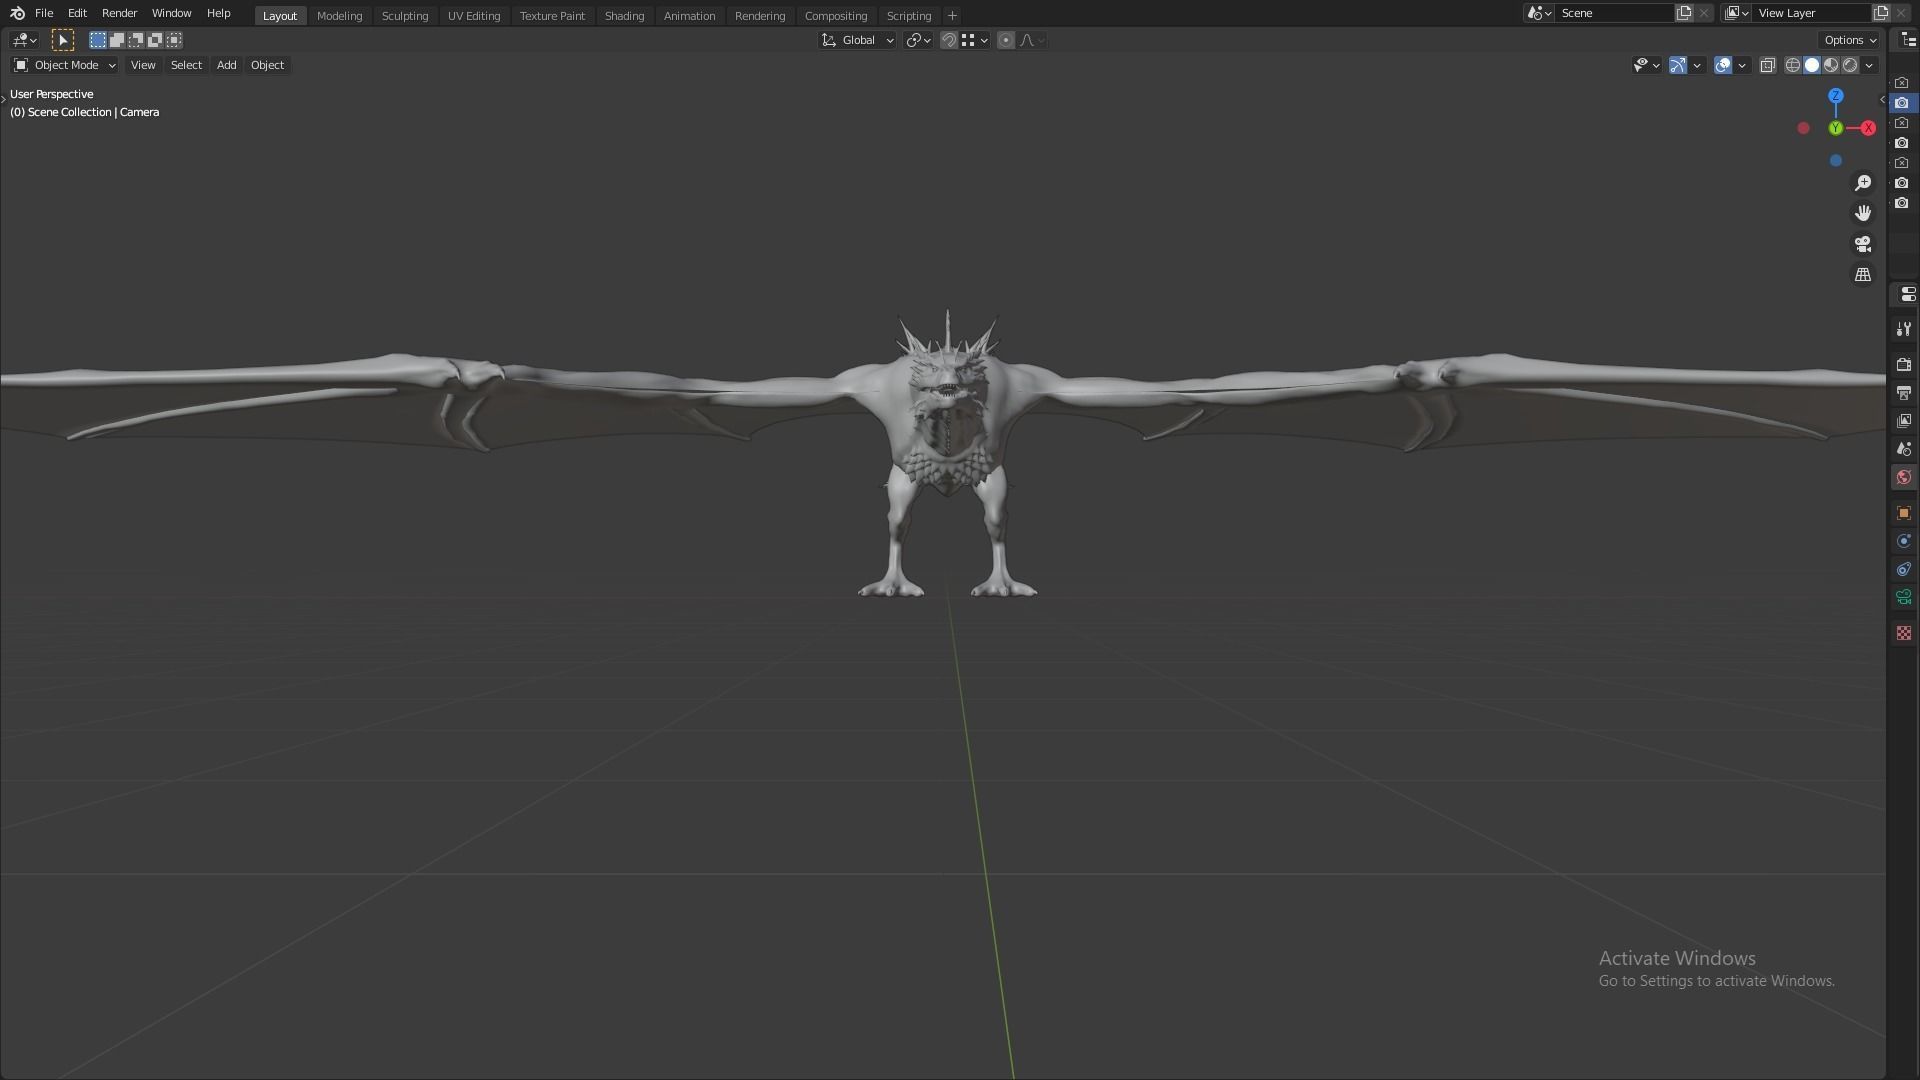This screenshot has height=1080, width=1920.
Task: Switch to the Texture Paint workspace tab
Action: click(552, 16)
